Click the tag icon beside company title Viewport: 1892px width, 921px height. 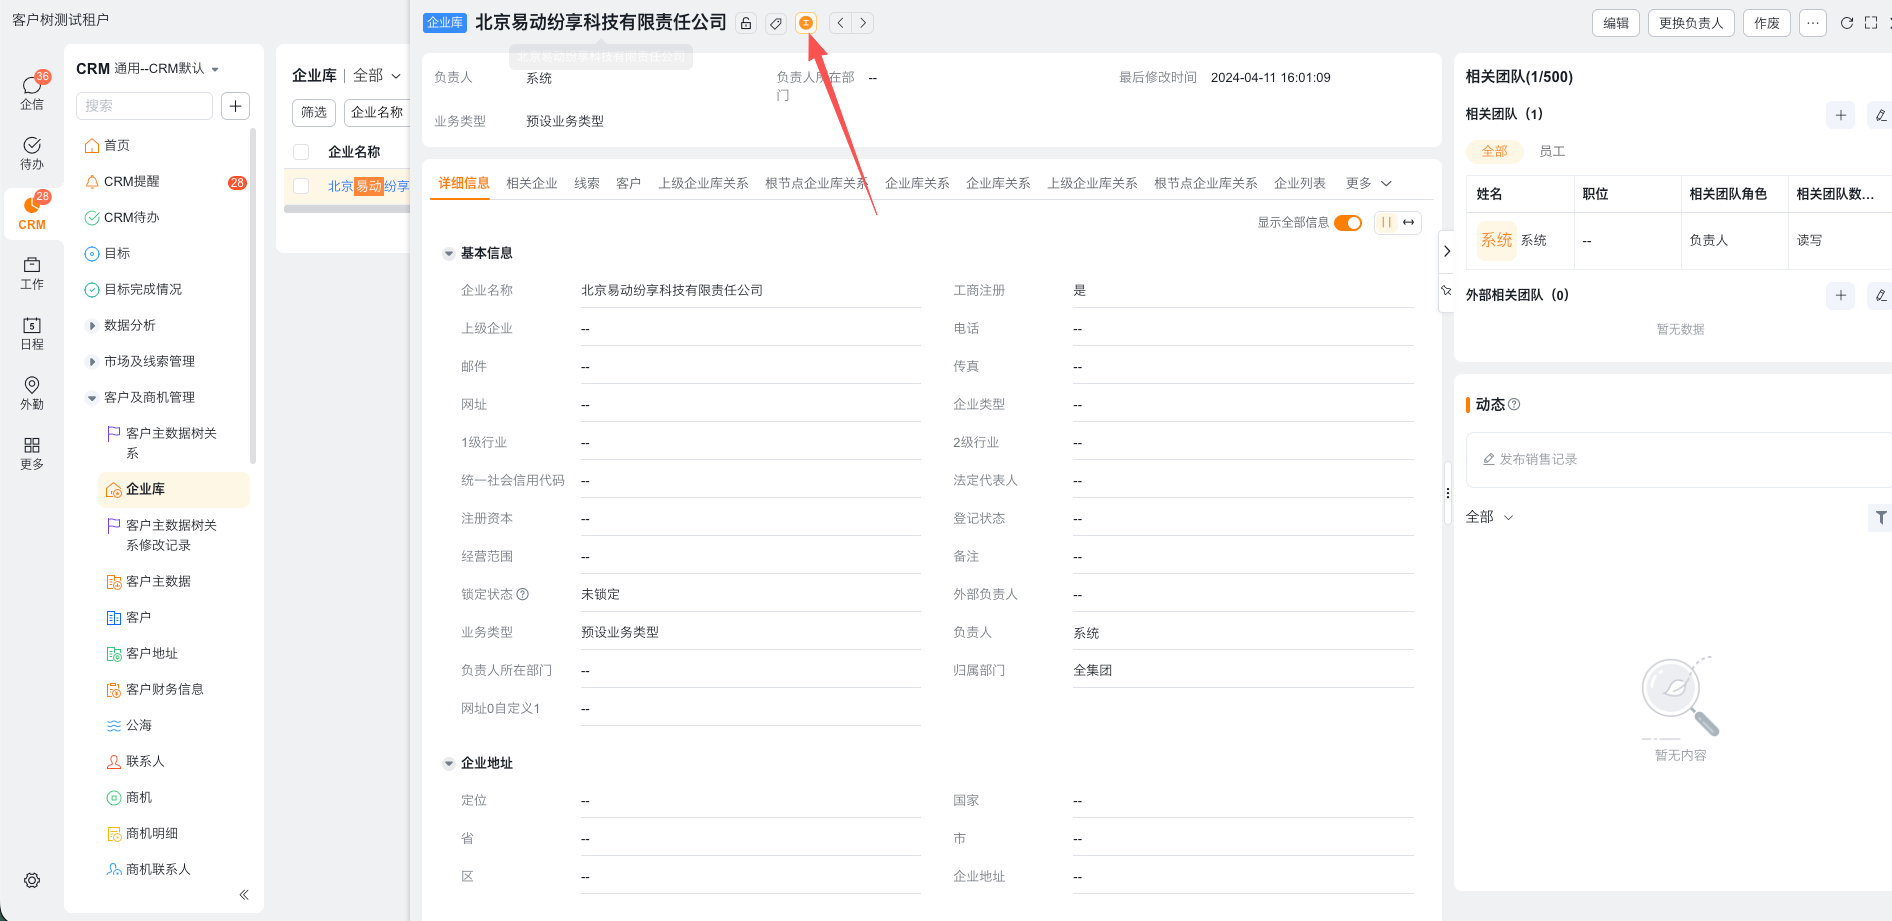[x=776, y=23]
